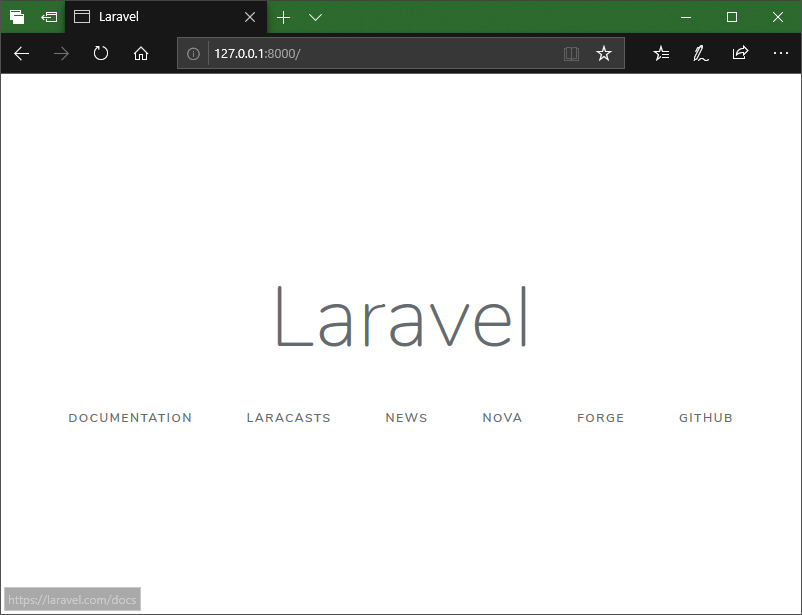The image size is (802, 615).
Task: Open Settings and more ellipsis menu
Action: click(781, 53)
